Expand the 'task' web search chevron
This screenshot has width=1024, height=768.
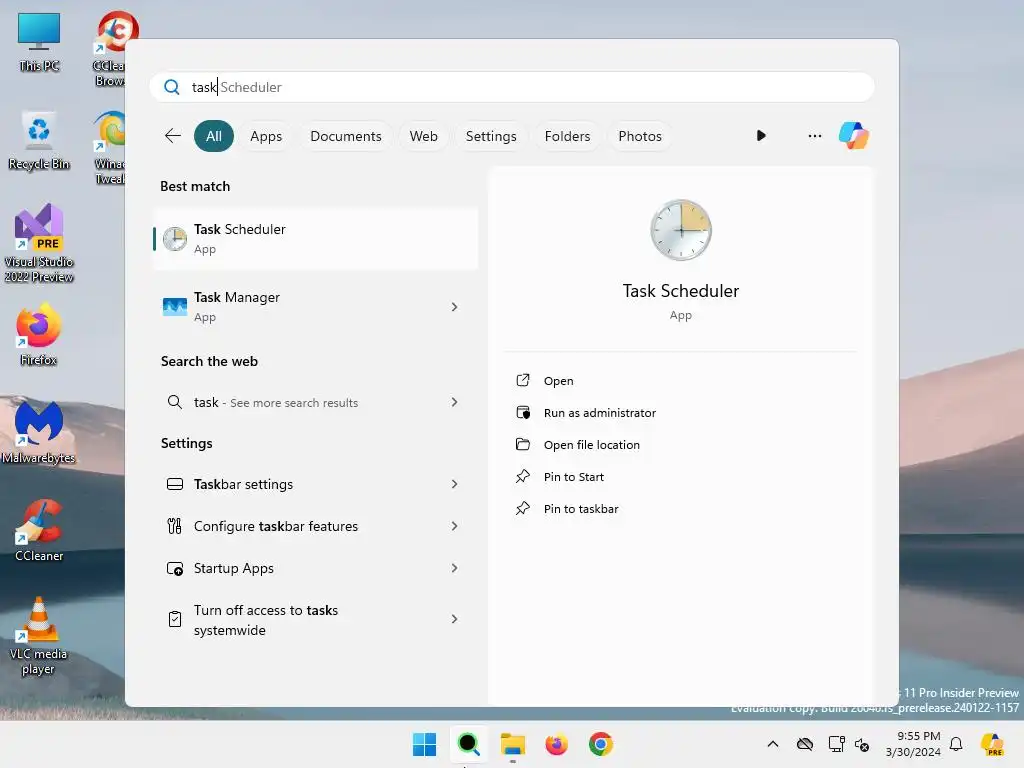click(455, 402)
